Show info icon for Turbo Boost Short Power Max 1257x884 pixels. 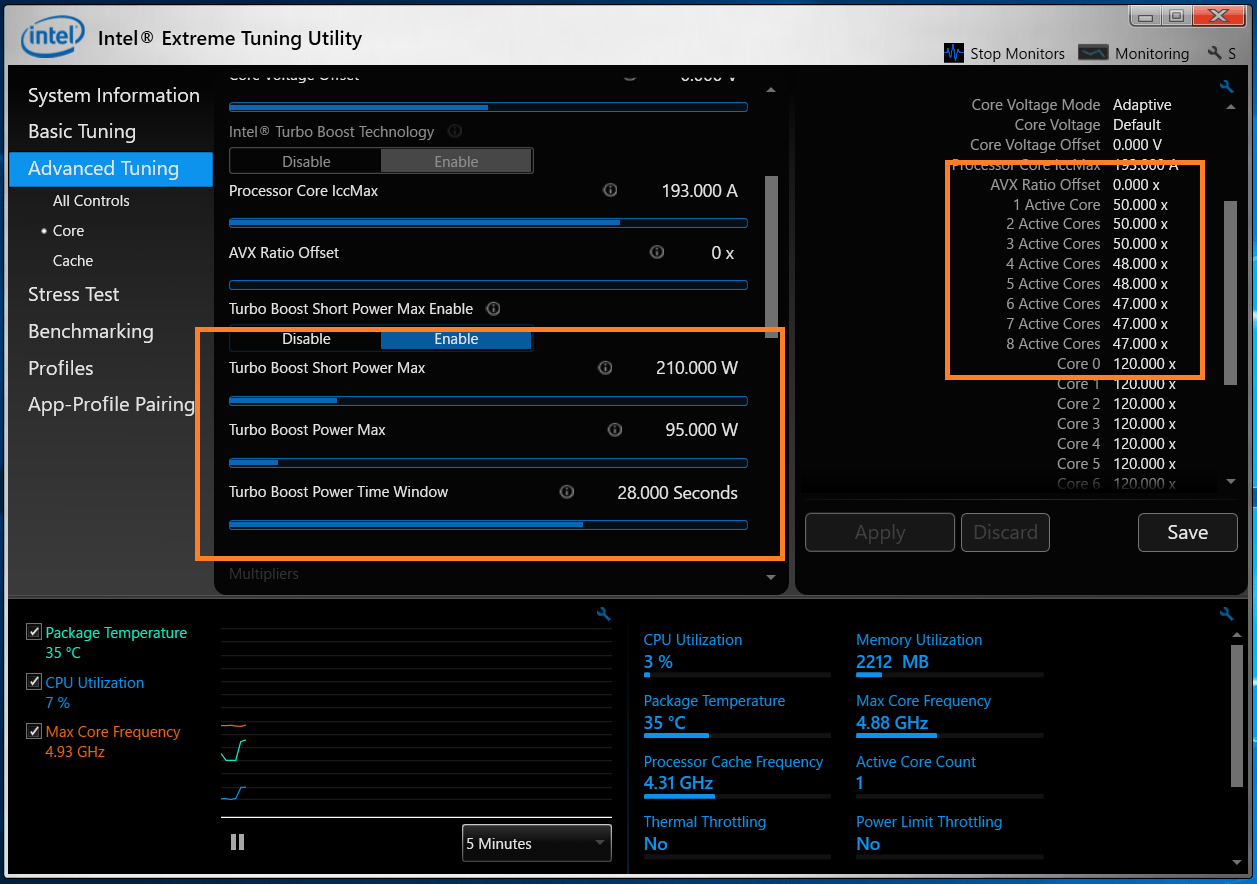(x=605, y=368)
